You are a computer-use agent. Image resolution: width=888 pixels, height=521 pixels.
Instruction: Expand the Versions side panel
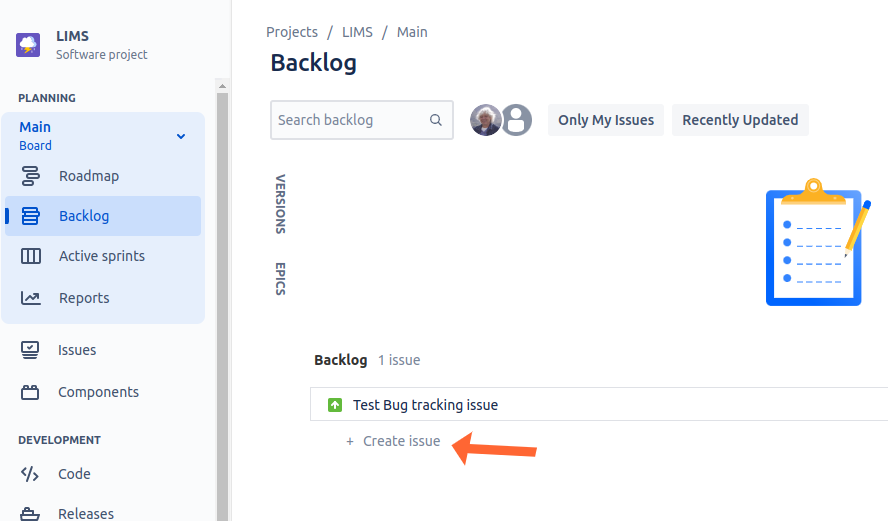tap(280, 204)
